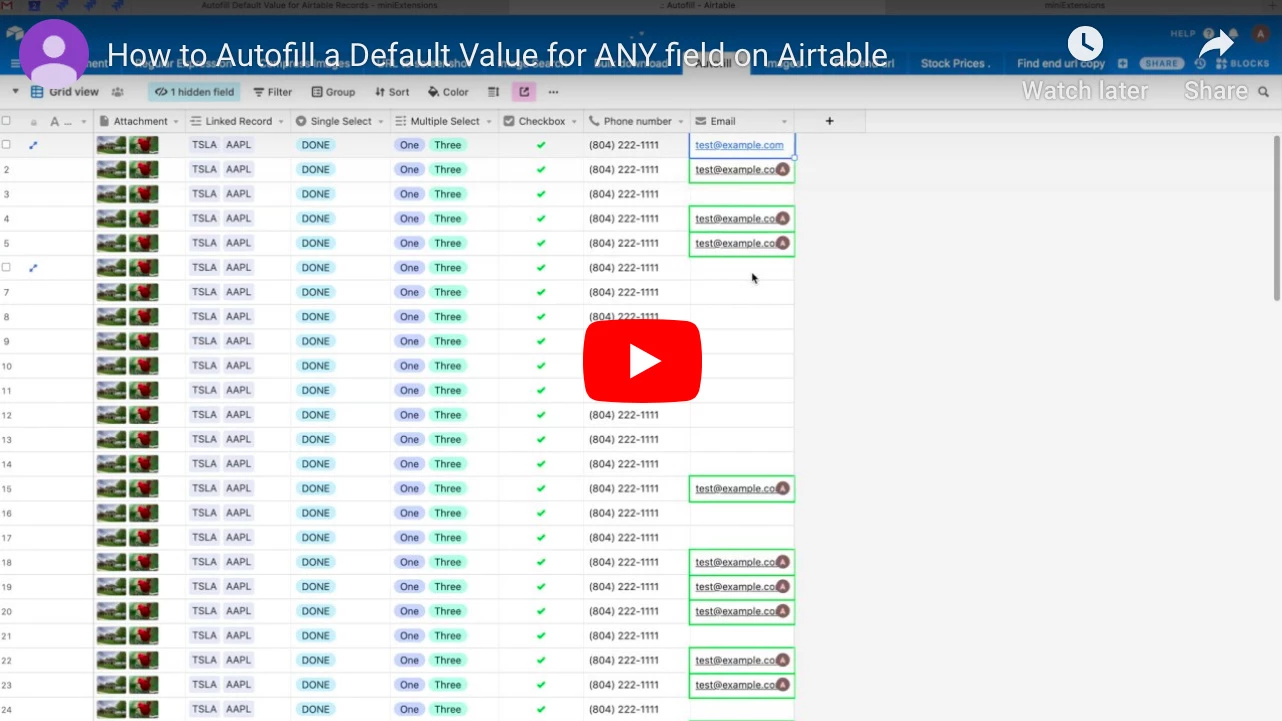Open the three-dot more options menu

[x=553, y=92]
